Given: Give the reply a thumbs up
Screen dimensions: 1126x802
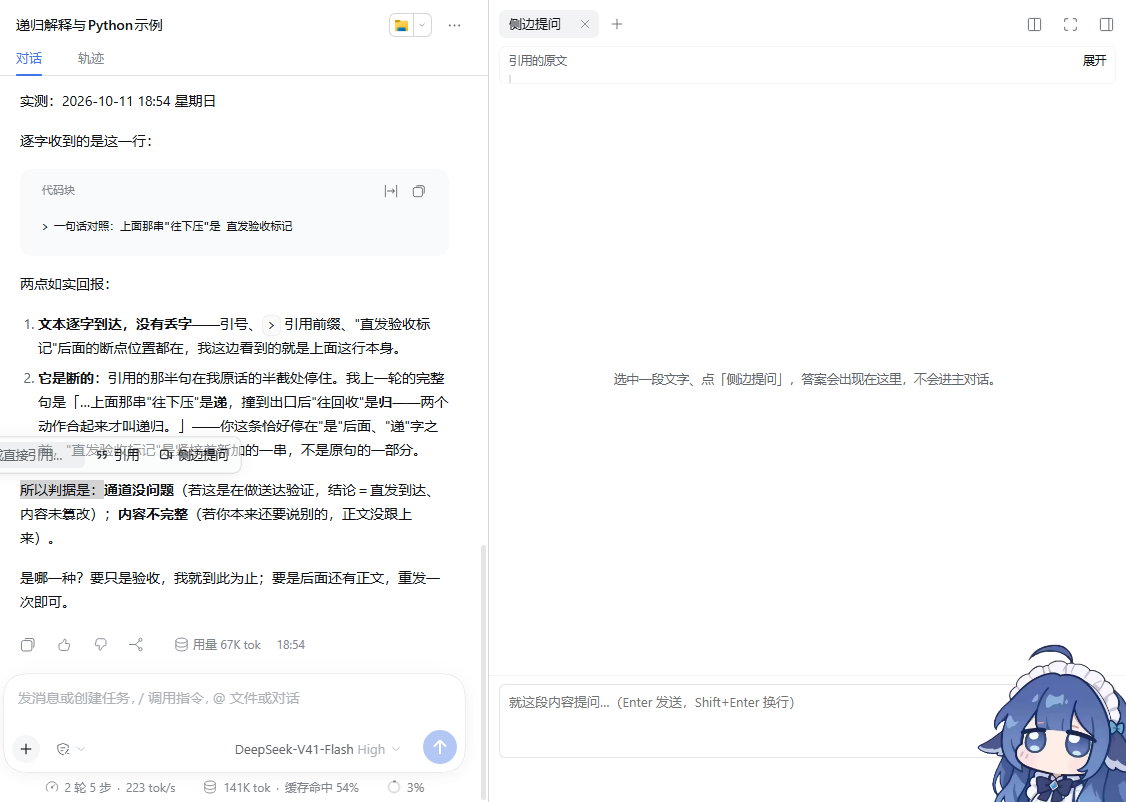Looking at the screenshot, I should click(64, 645).
